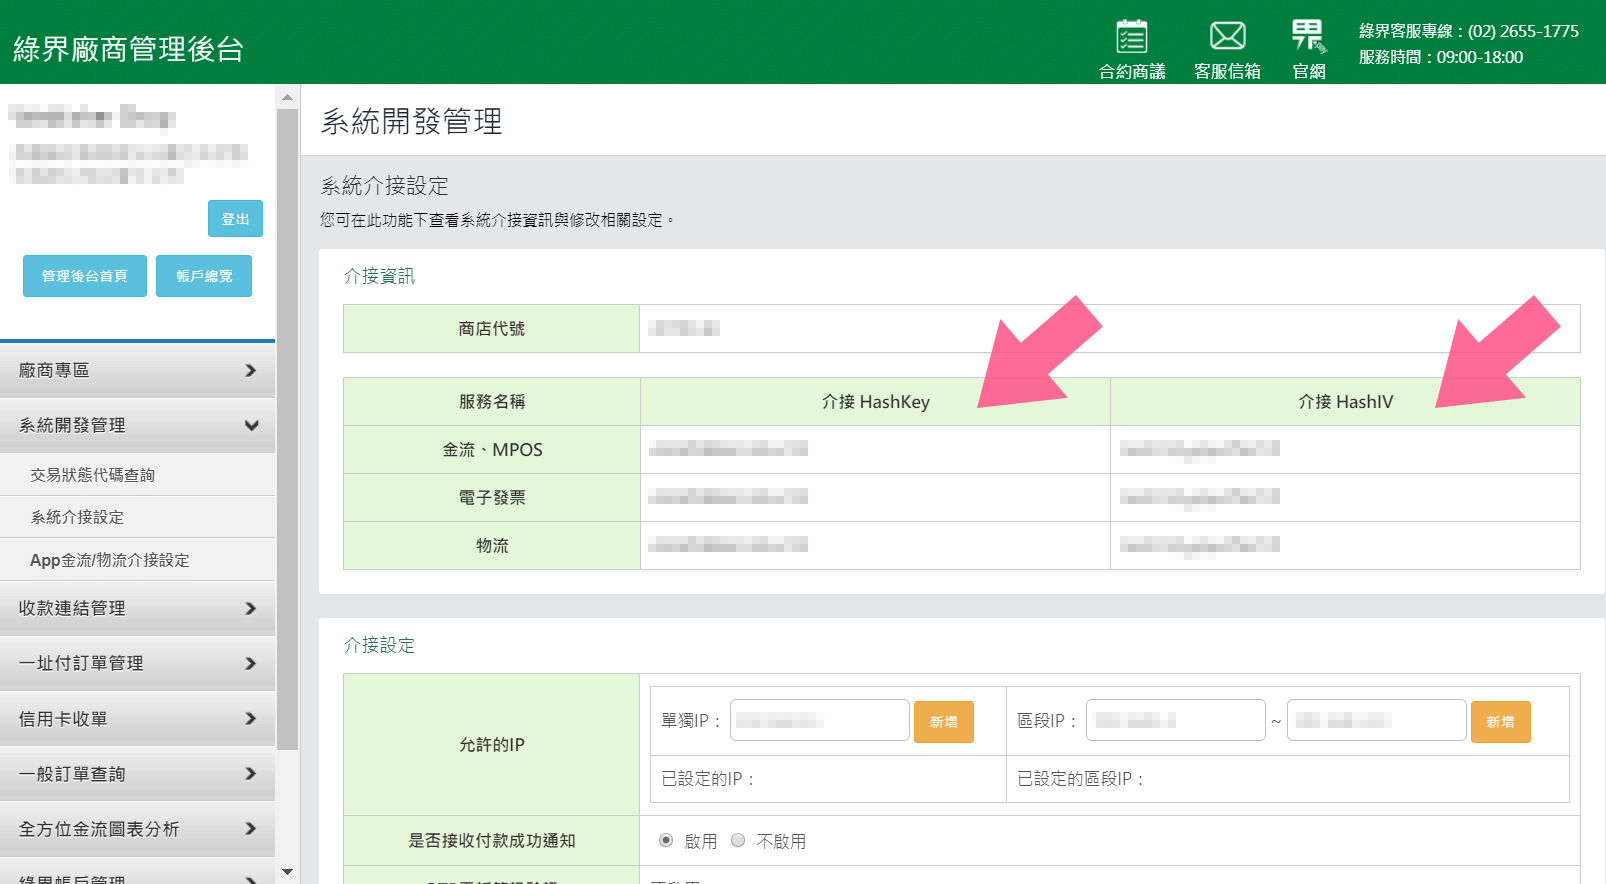This screenshot has height=884, width=1606.
Task: Click the 介接設定 section title
Action: point(379,645)
